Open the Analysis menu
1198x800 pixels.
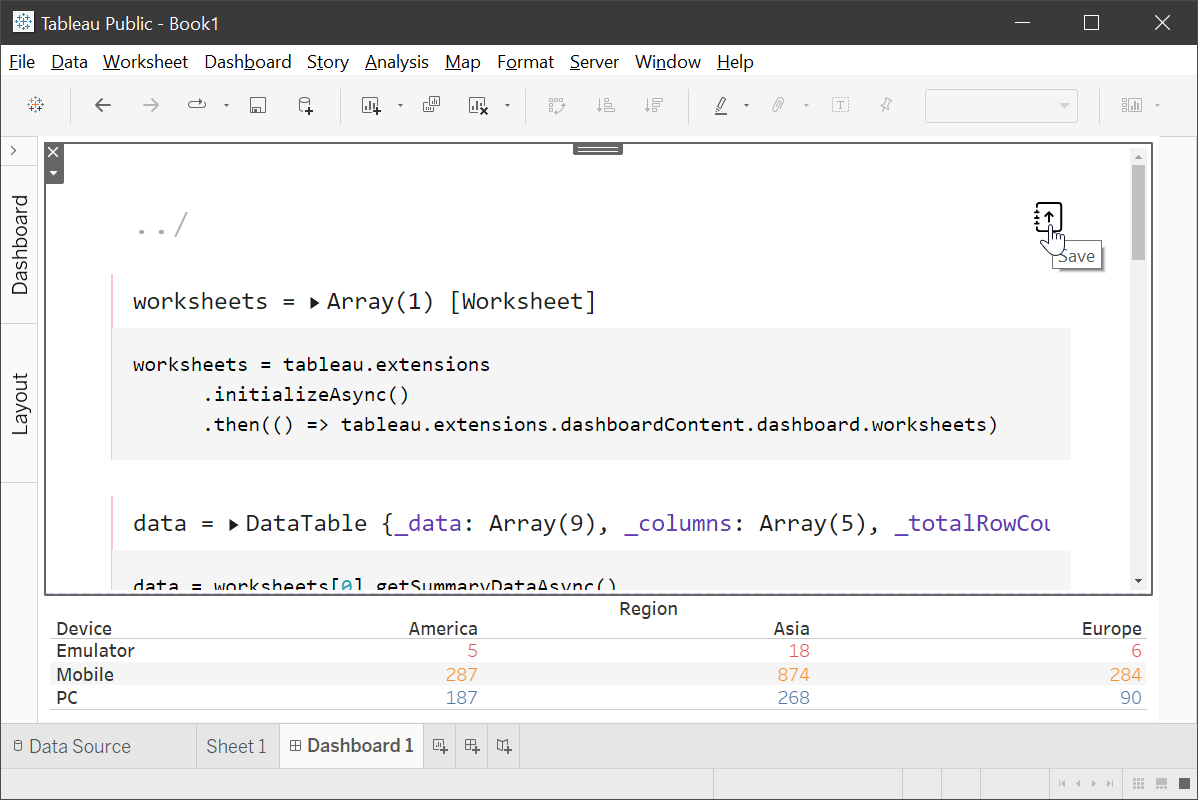(396, 62)
